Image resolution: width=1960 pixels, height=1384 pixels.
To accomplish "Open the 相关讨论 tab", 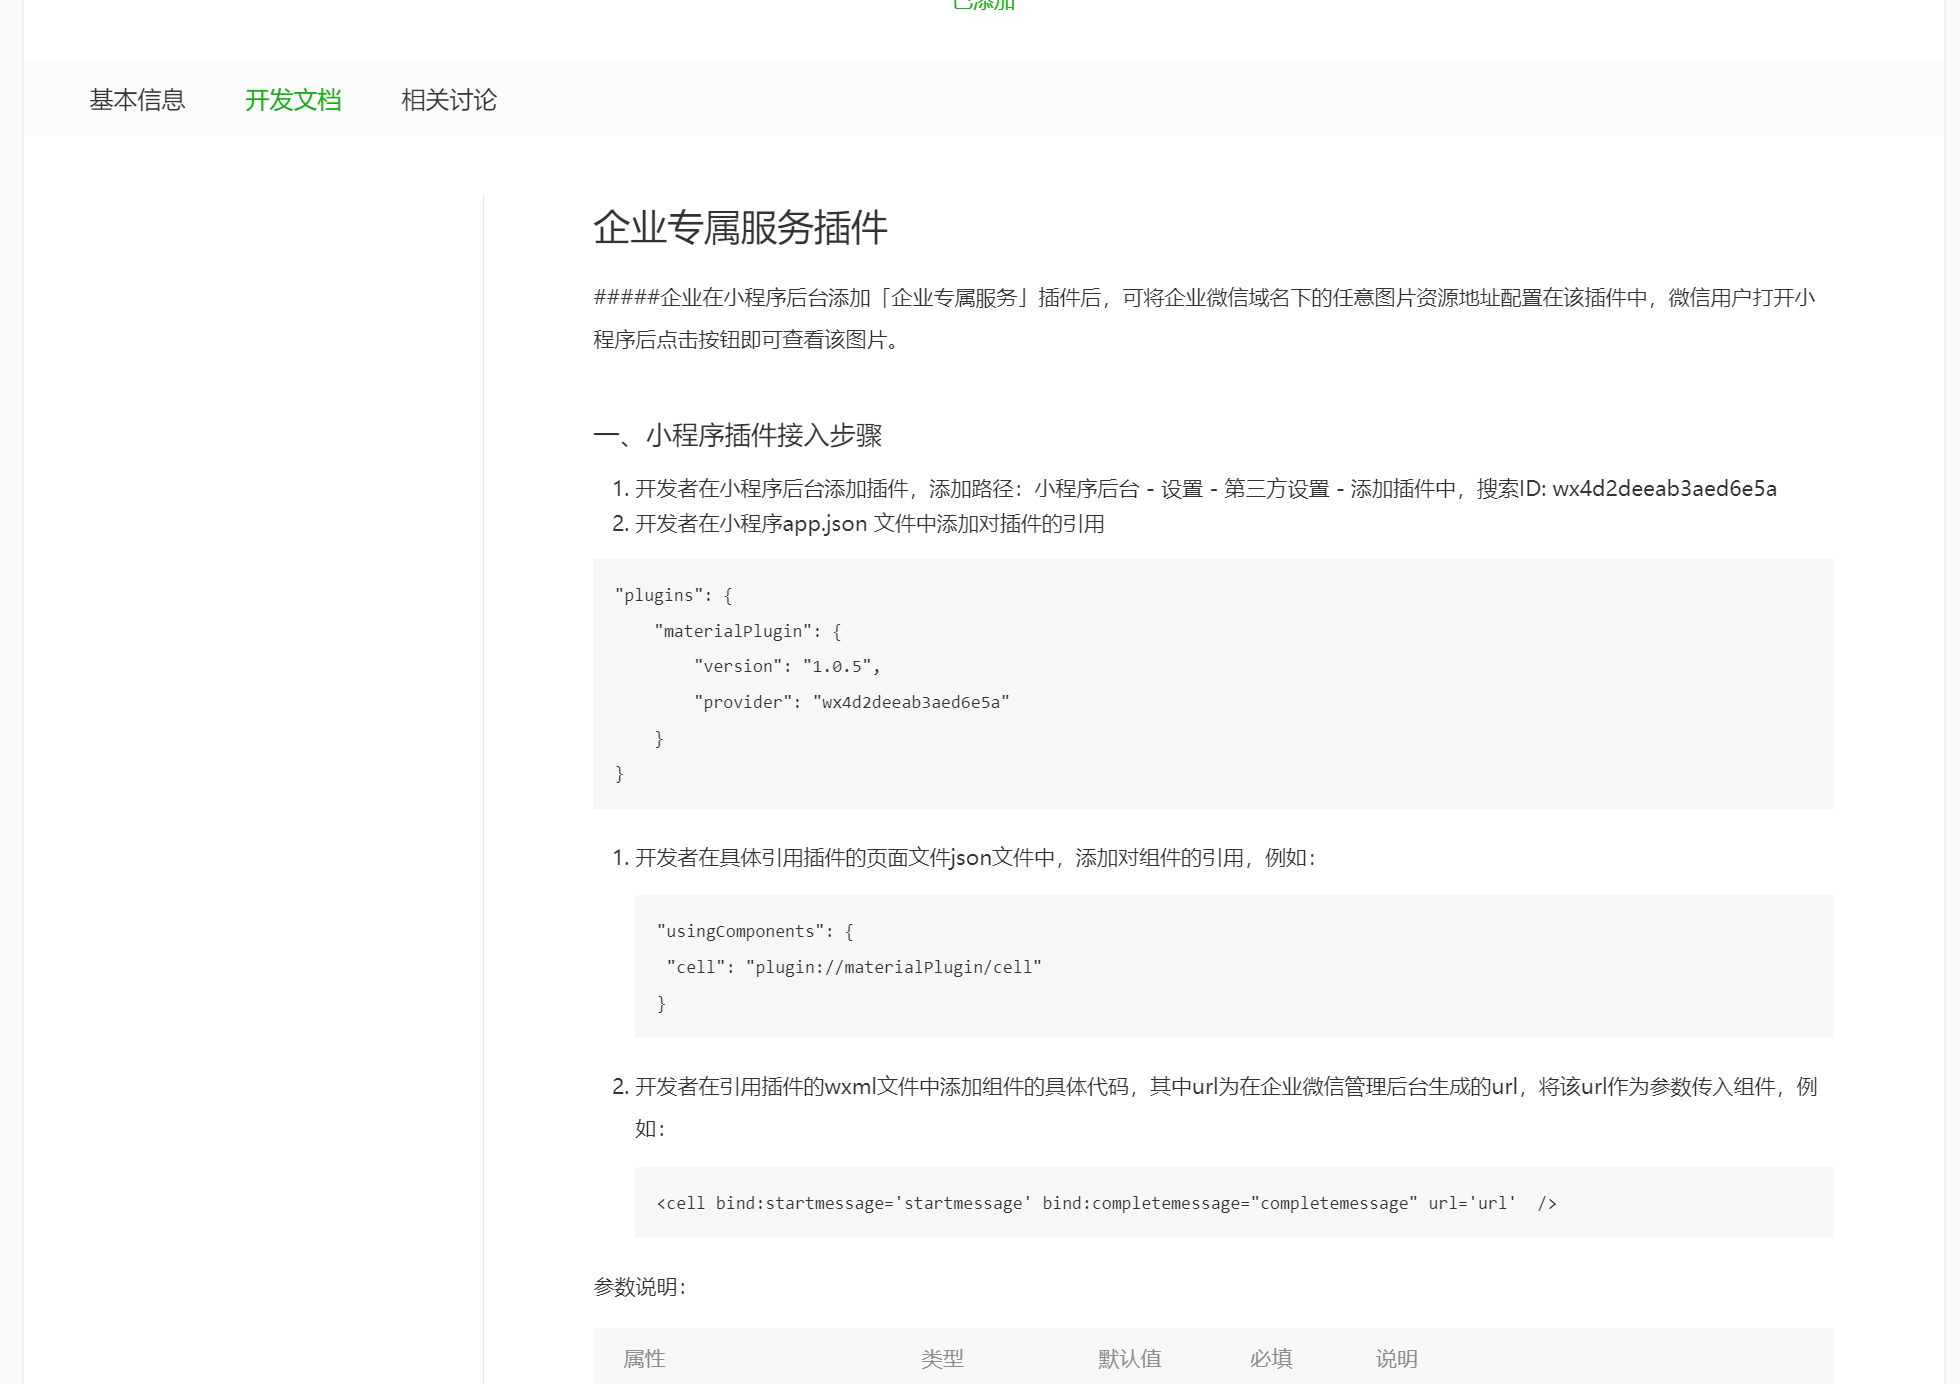I will (449, 100).
